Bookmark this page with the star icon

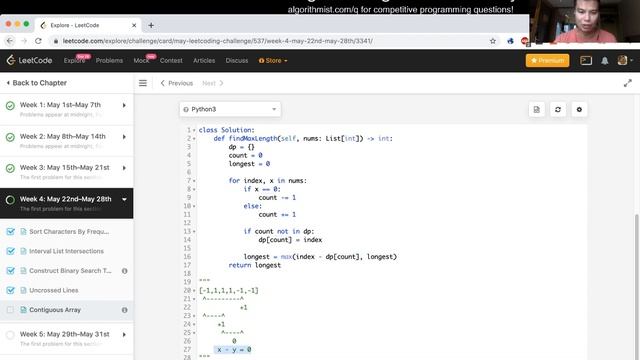coord(493,41)
